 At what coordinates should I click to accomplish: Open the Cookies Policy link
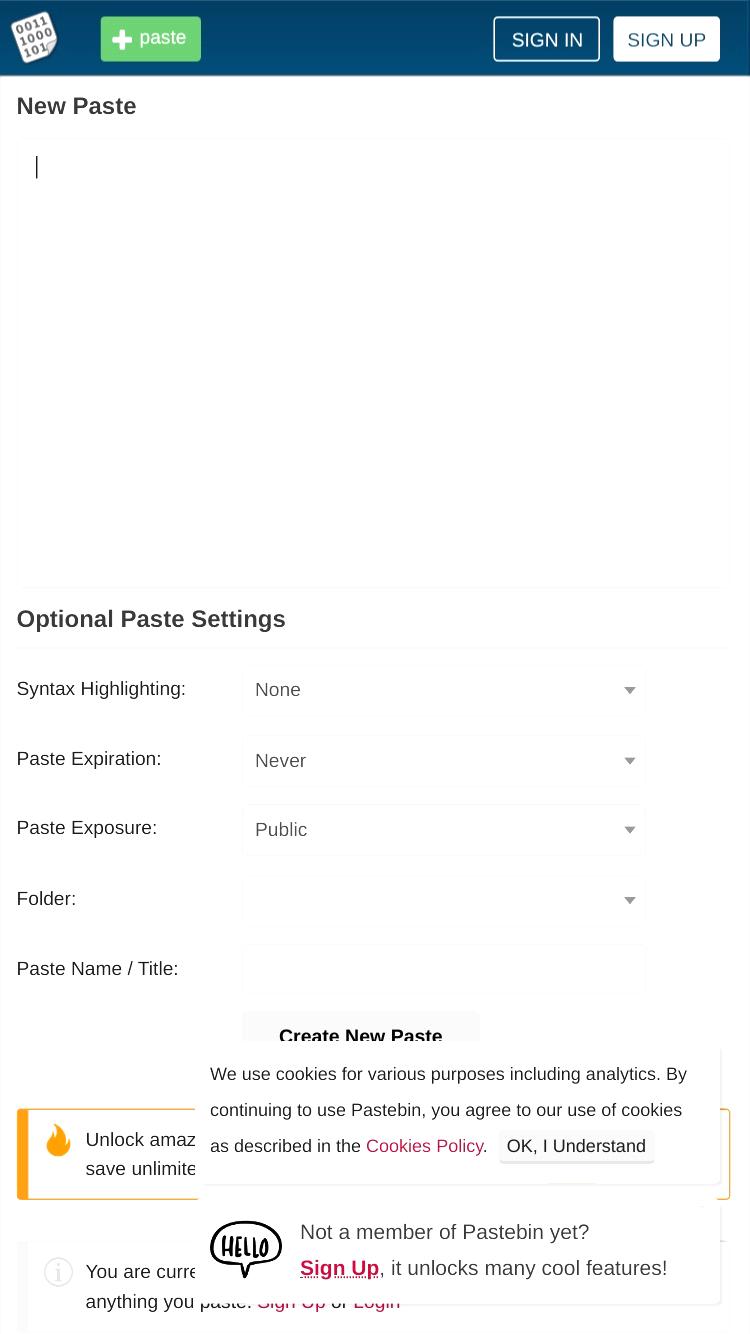[x=424, y=1146]
